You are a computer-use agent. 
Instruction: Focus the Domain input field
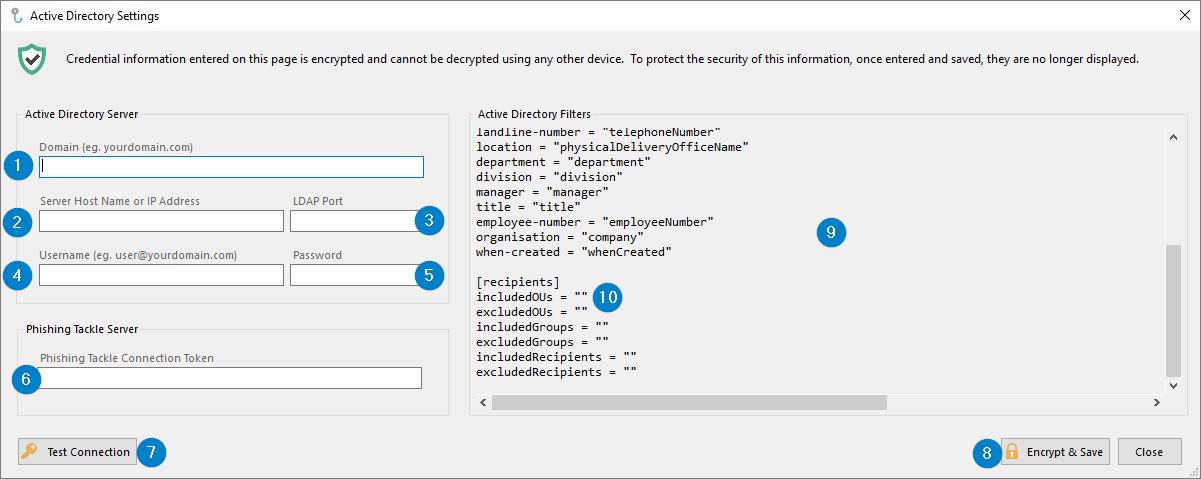click(x=231, y=167)
